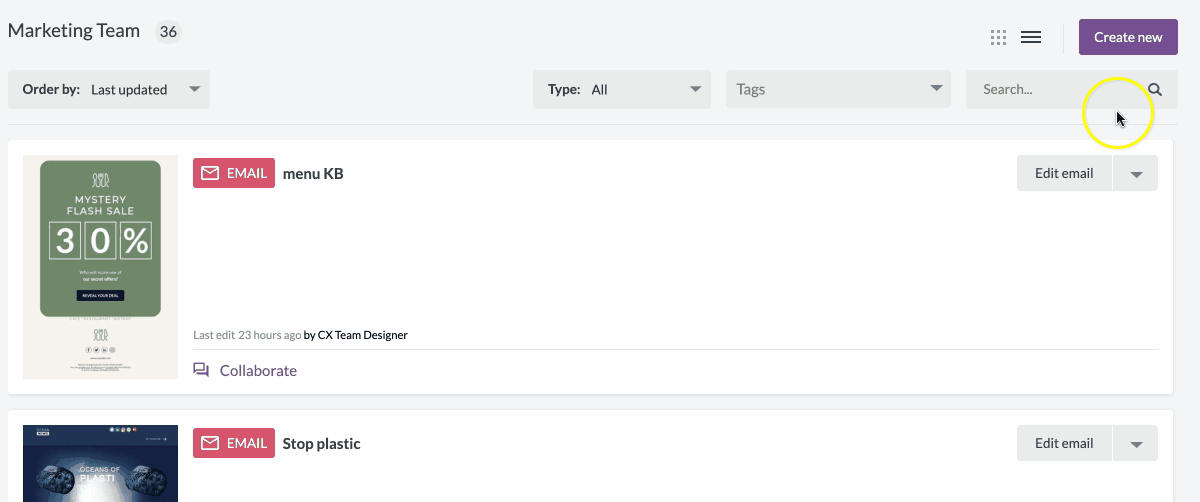Open the Mystery Flash Sale email thumbnail
This screenshot has width=1200, height=502.
[100, 267]
